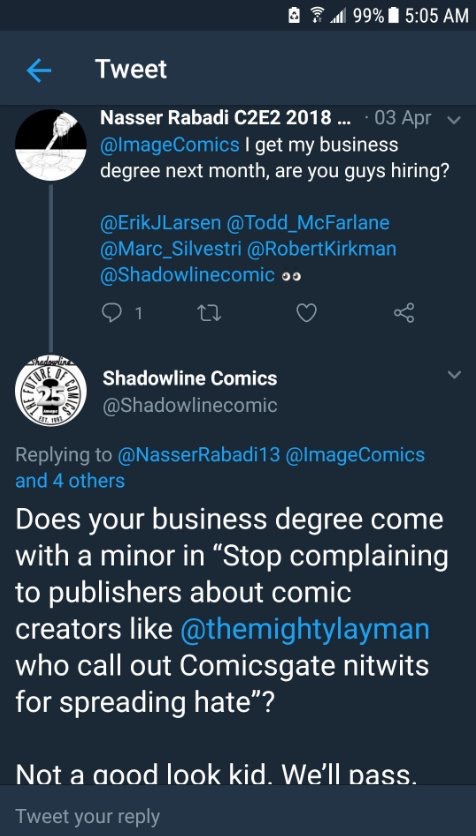Viewport: 476px width, 836px height.
Task: Open the @ImageComics mention in Nasser's tweet
Action: click(170, 145)
